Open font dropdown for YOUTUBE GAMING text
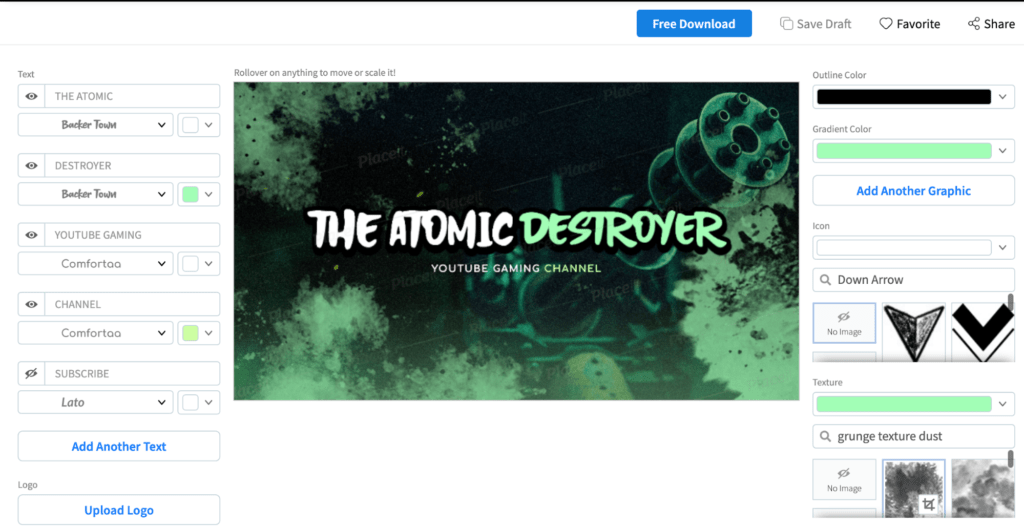 point(95,264)
